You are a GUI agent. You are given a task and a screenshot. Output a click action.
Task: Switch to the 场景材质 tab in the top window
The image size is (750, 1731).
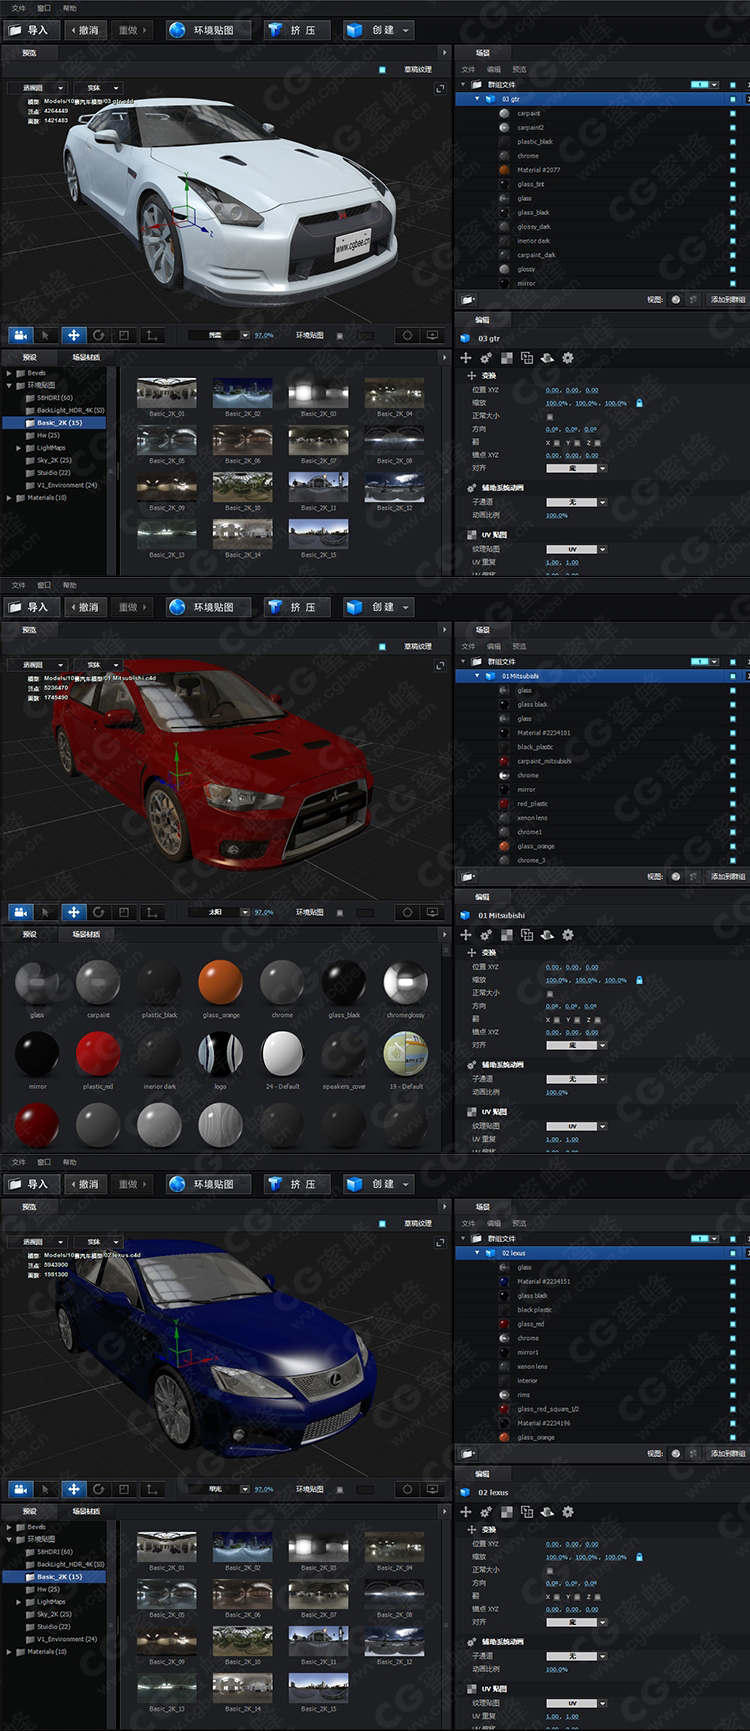[x=86, y=357]
